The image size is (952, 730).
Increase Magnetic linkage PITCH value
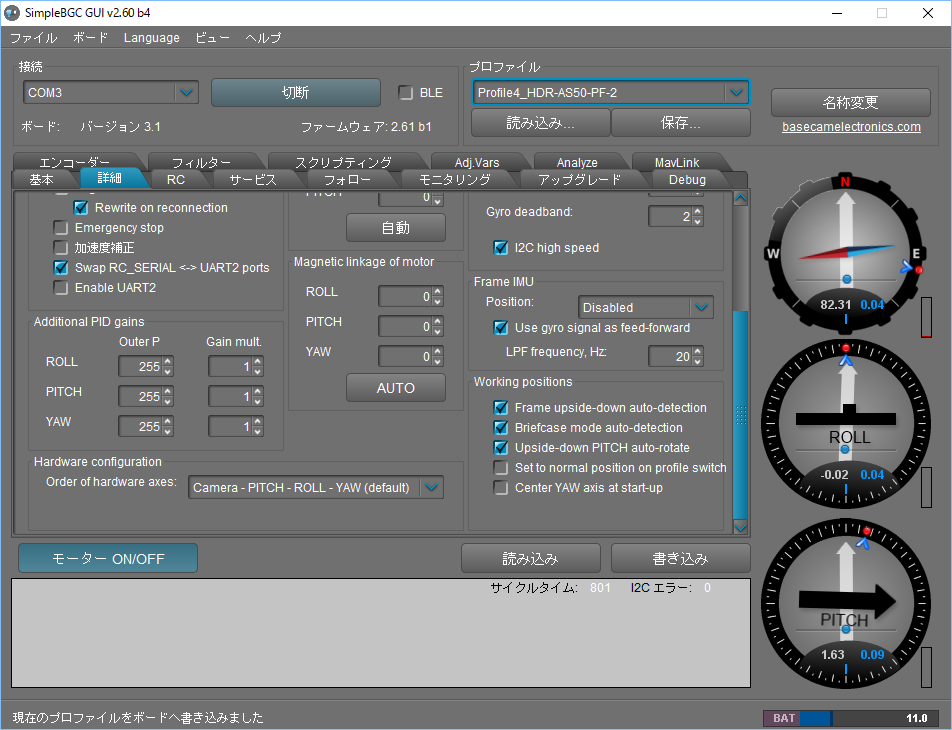(x=438, y=321)
